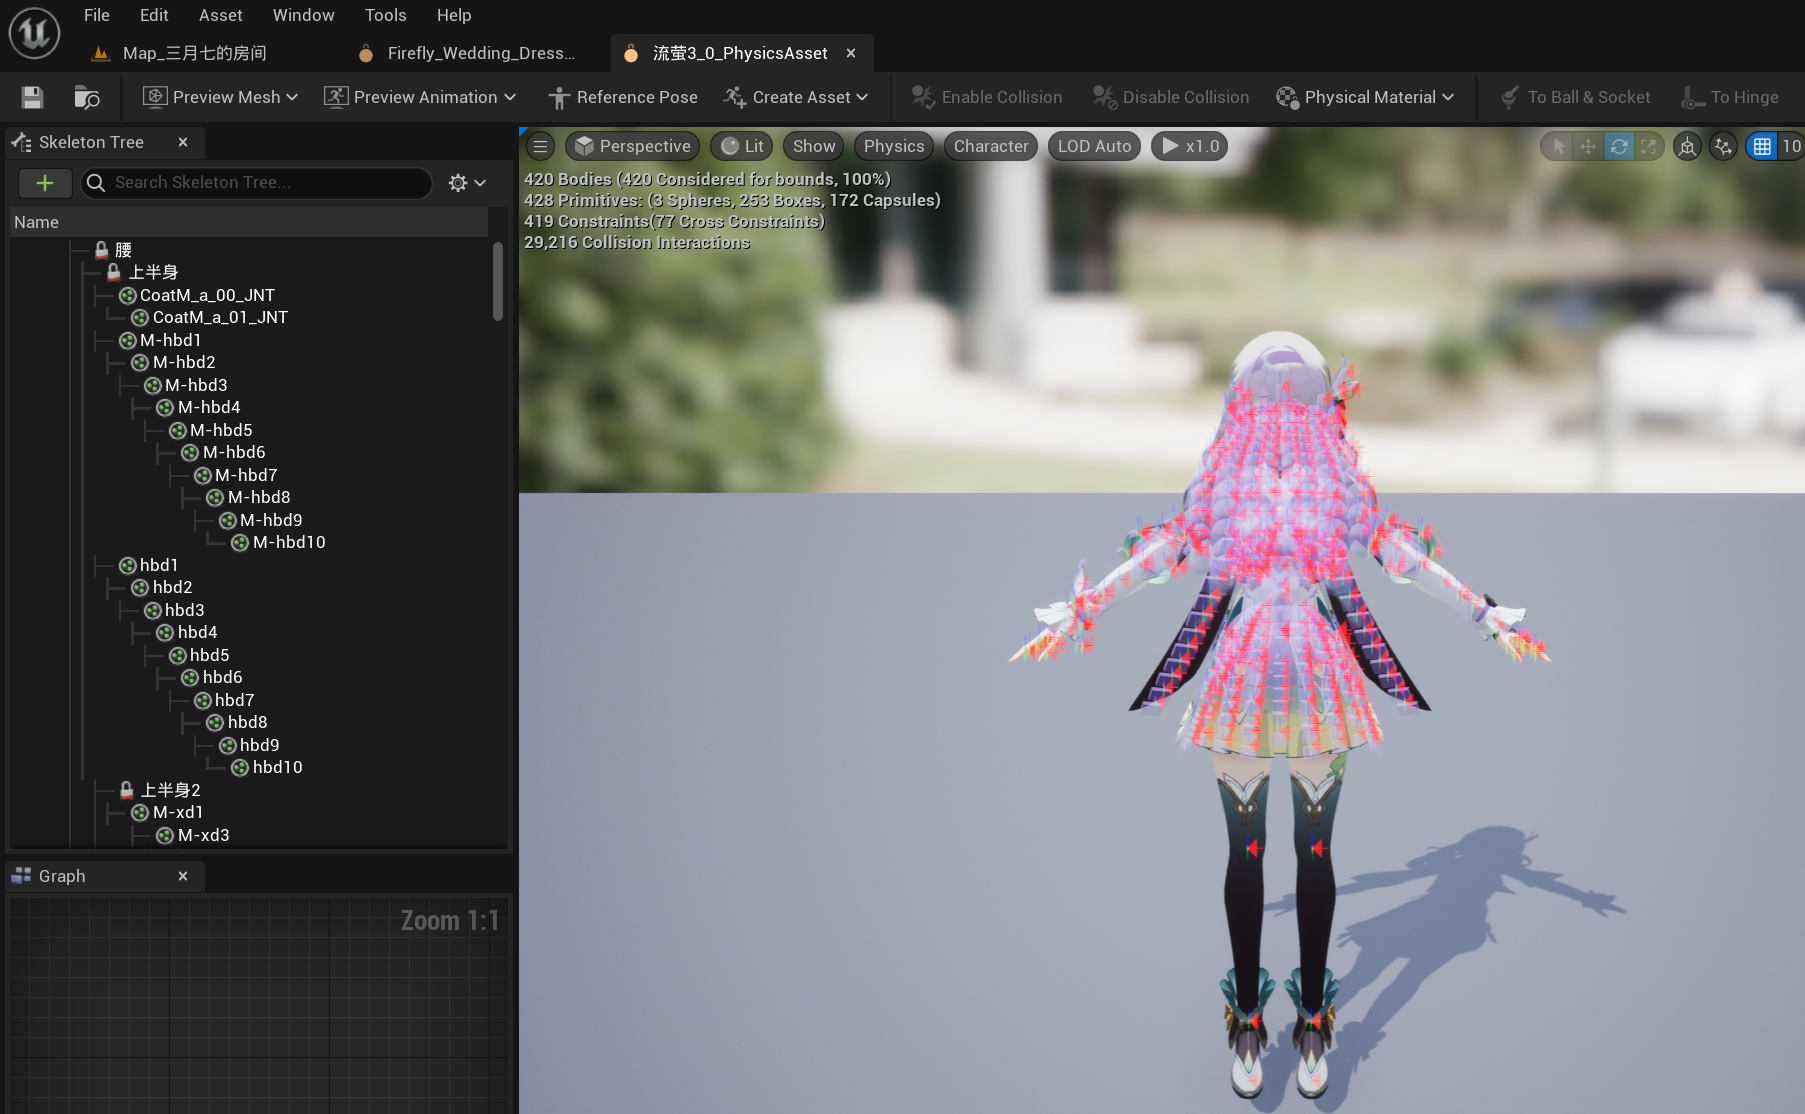This screenshot has height=1114, width=1805.
Task: Convert constraint To Hinge
Action: (1730, 97)
